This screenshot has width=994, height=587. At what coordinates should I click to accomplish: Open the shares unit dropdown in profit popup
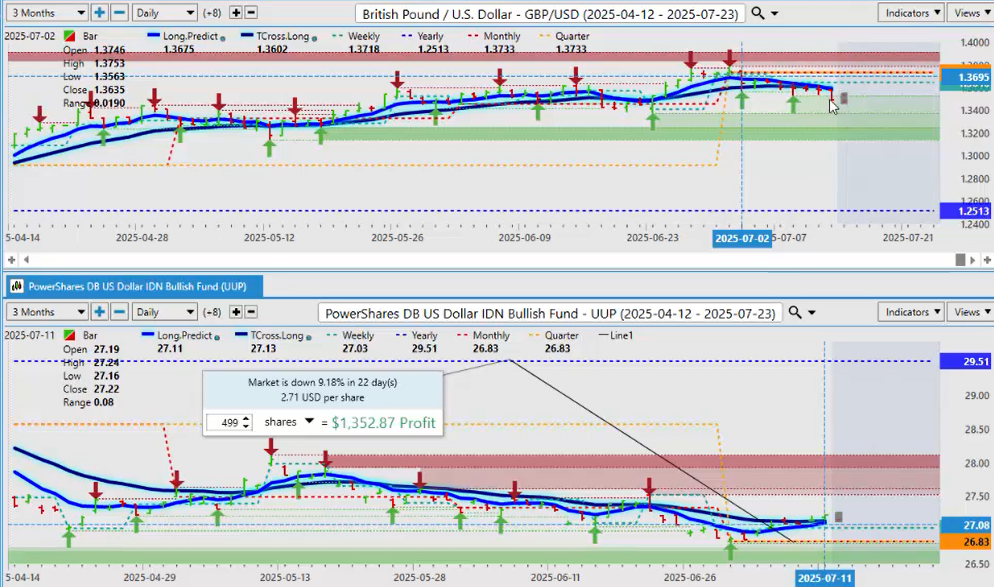point(288,422)
